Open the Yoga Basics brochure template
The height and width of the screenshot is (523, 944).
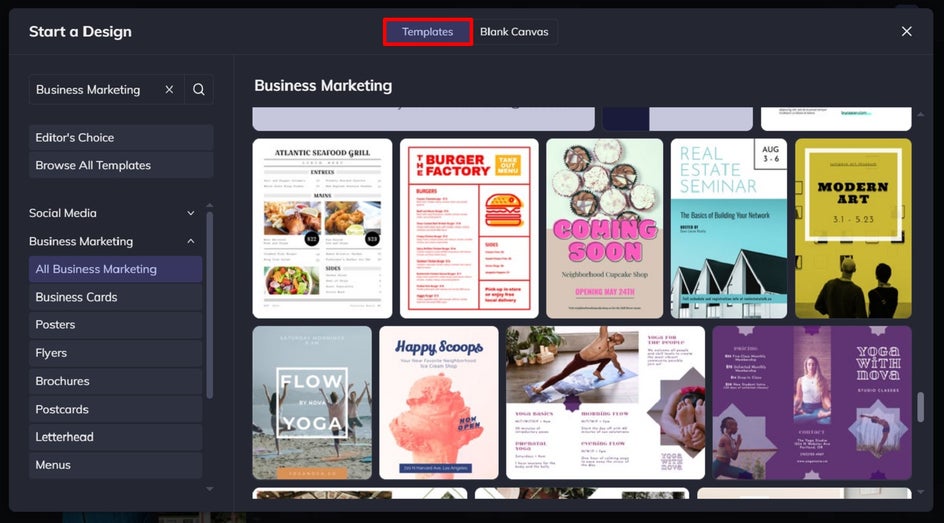605,403
